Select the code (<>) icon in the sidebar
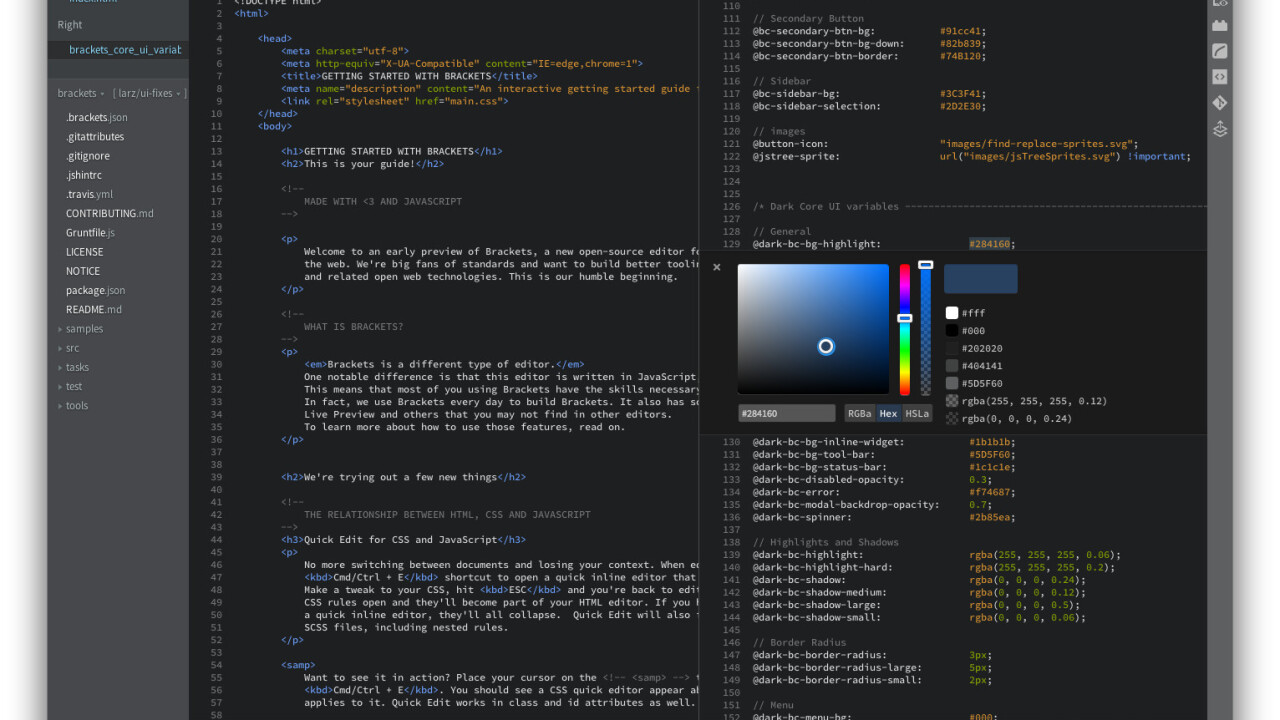 coord(1220,76)
